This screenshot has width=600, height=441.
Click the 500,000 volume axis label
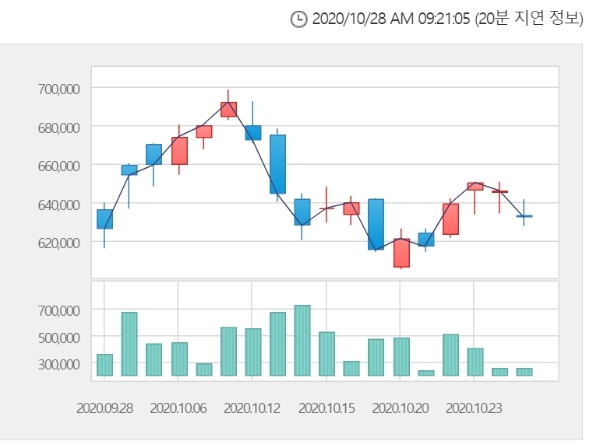click(x=58, y=337)
